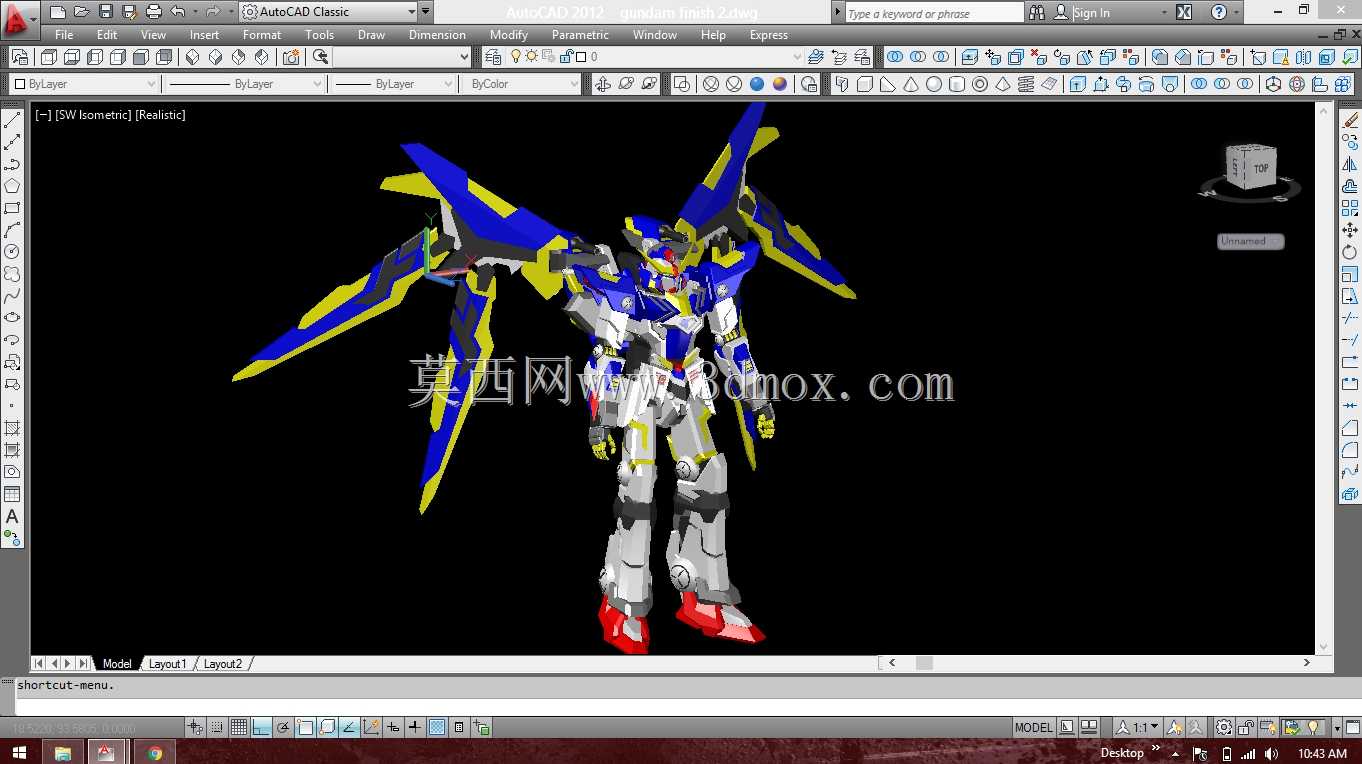Save the drawing from Quick Access toolbar
Image resolution: width=1362 pixels, height=764 pixels.
[x=106, y=12]
